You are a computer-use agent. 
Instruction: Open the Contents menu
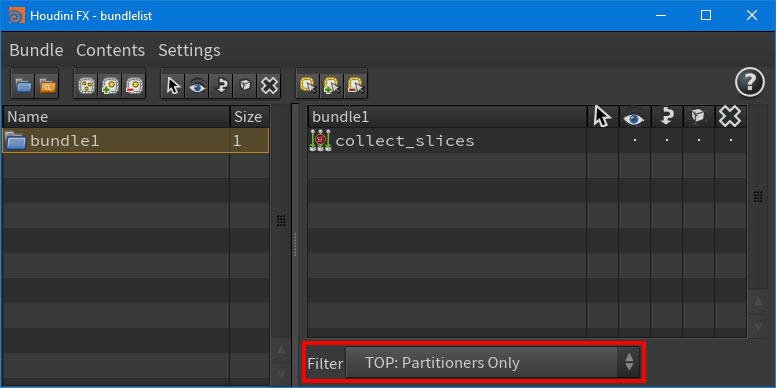pyautogui.click(x=110, y=50)
